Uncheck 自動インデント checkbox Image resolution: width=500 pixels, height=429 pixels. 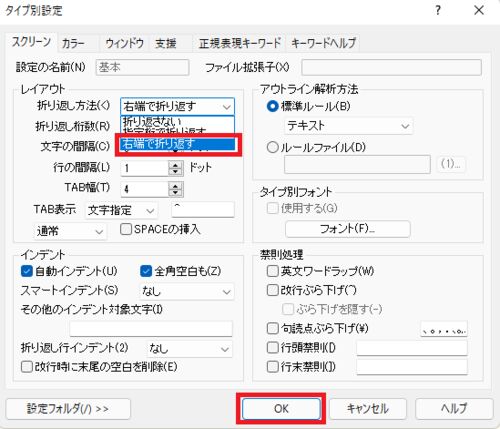point(69,271)
